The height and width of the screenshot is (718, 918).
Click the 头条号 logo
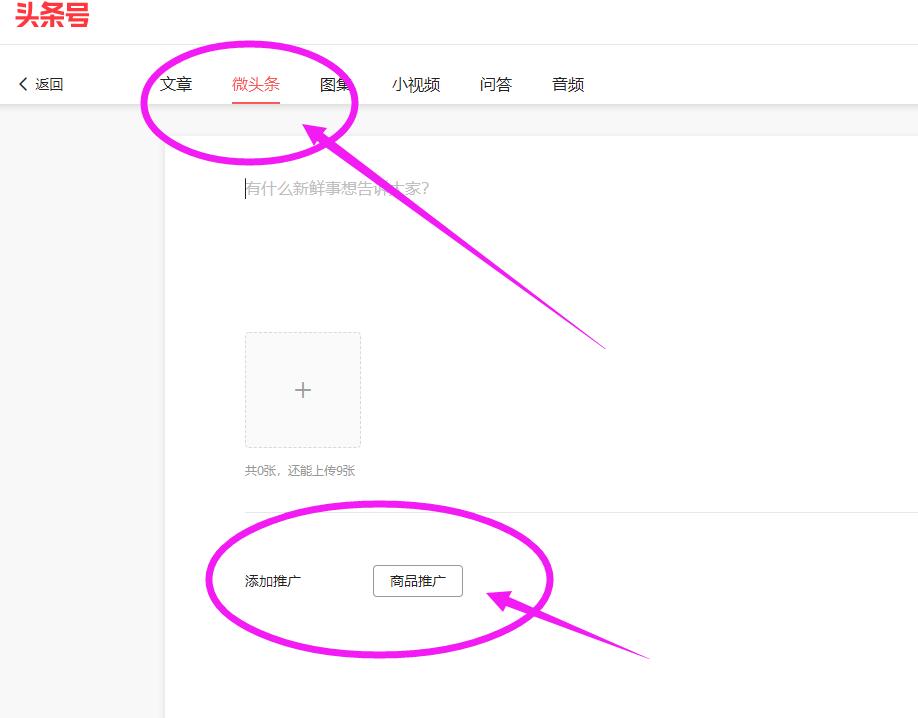[52, 14]
